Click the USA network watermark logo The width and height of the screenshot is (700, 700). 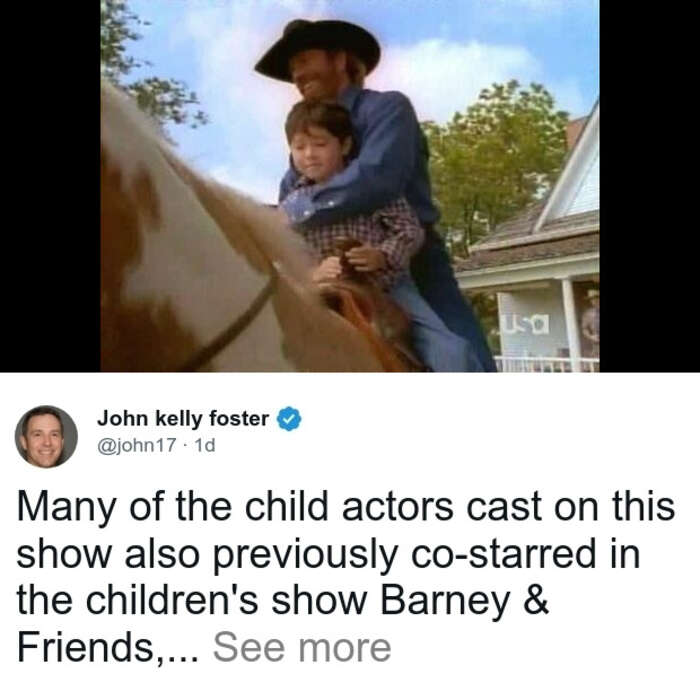(x=527, y=323)
